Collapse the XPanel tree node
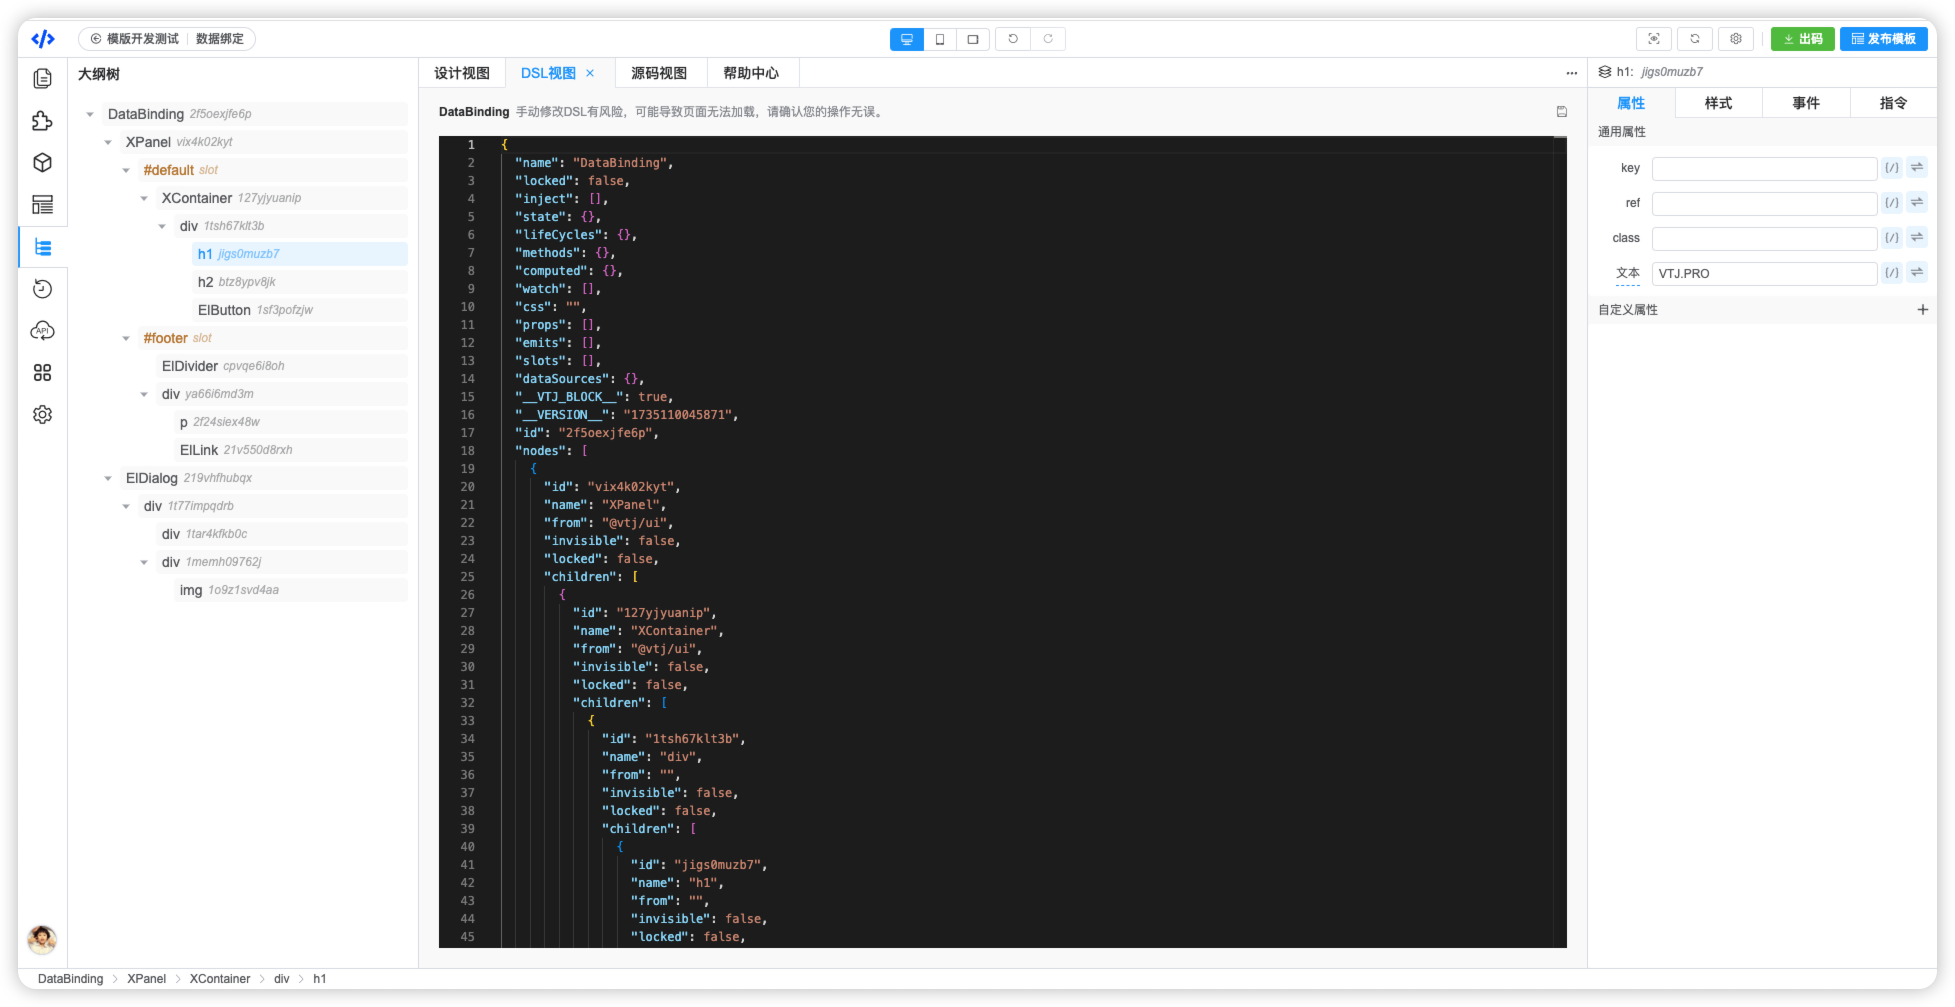This screenshot has height=1007, width=1955. 109,142
